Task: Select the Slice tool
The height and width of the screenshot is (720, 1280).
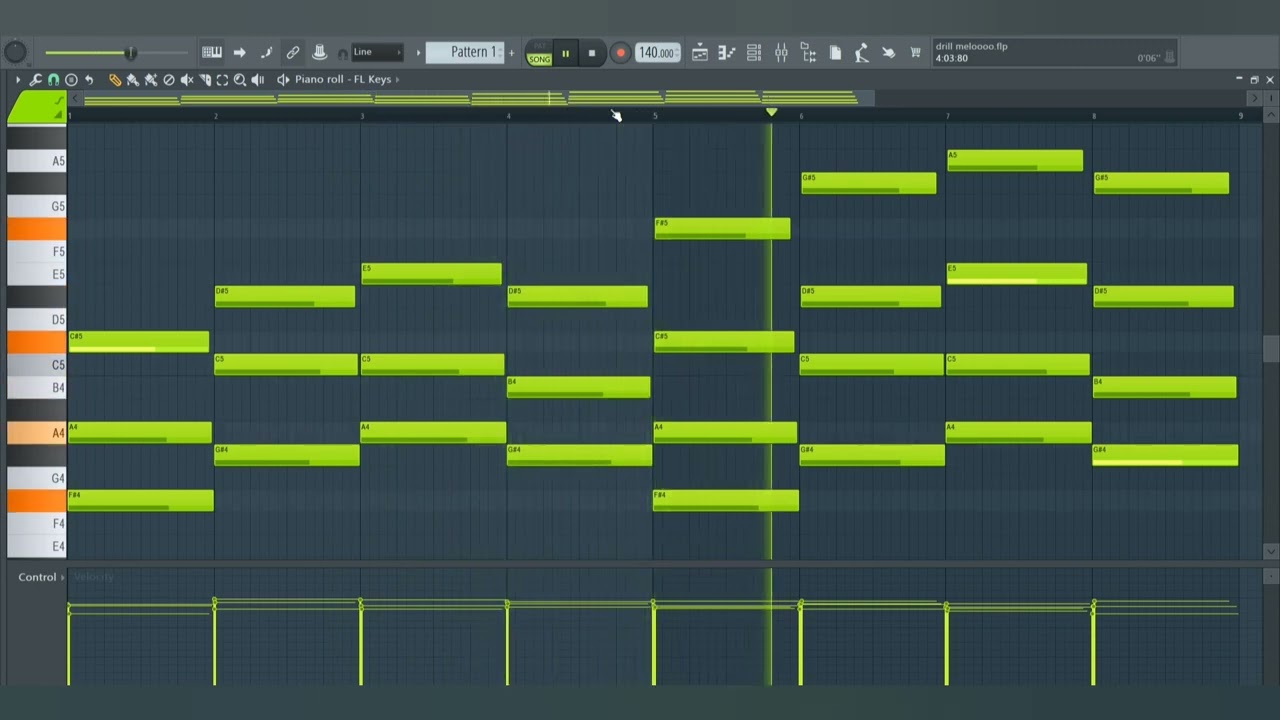Action: pyautogui.click(x=205, y=79)
